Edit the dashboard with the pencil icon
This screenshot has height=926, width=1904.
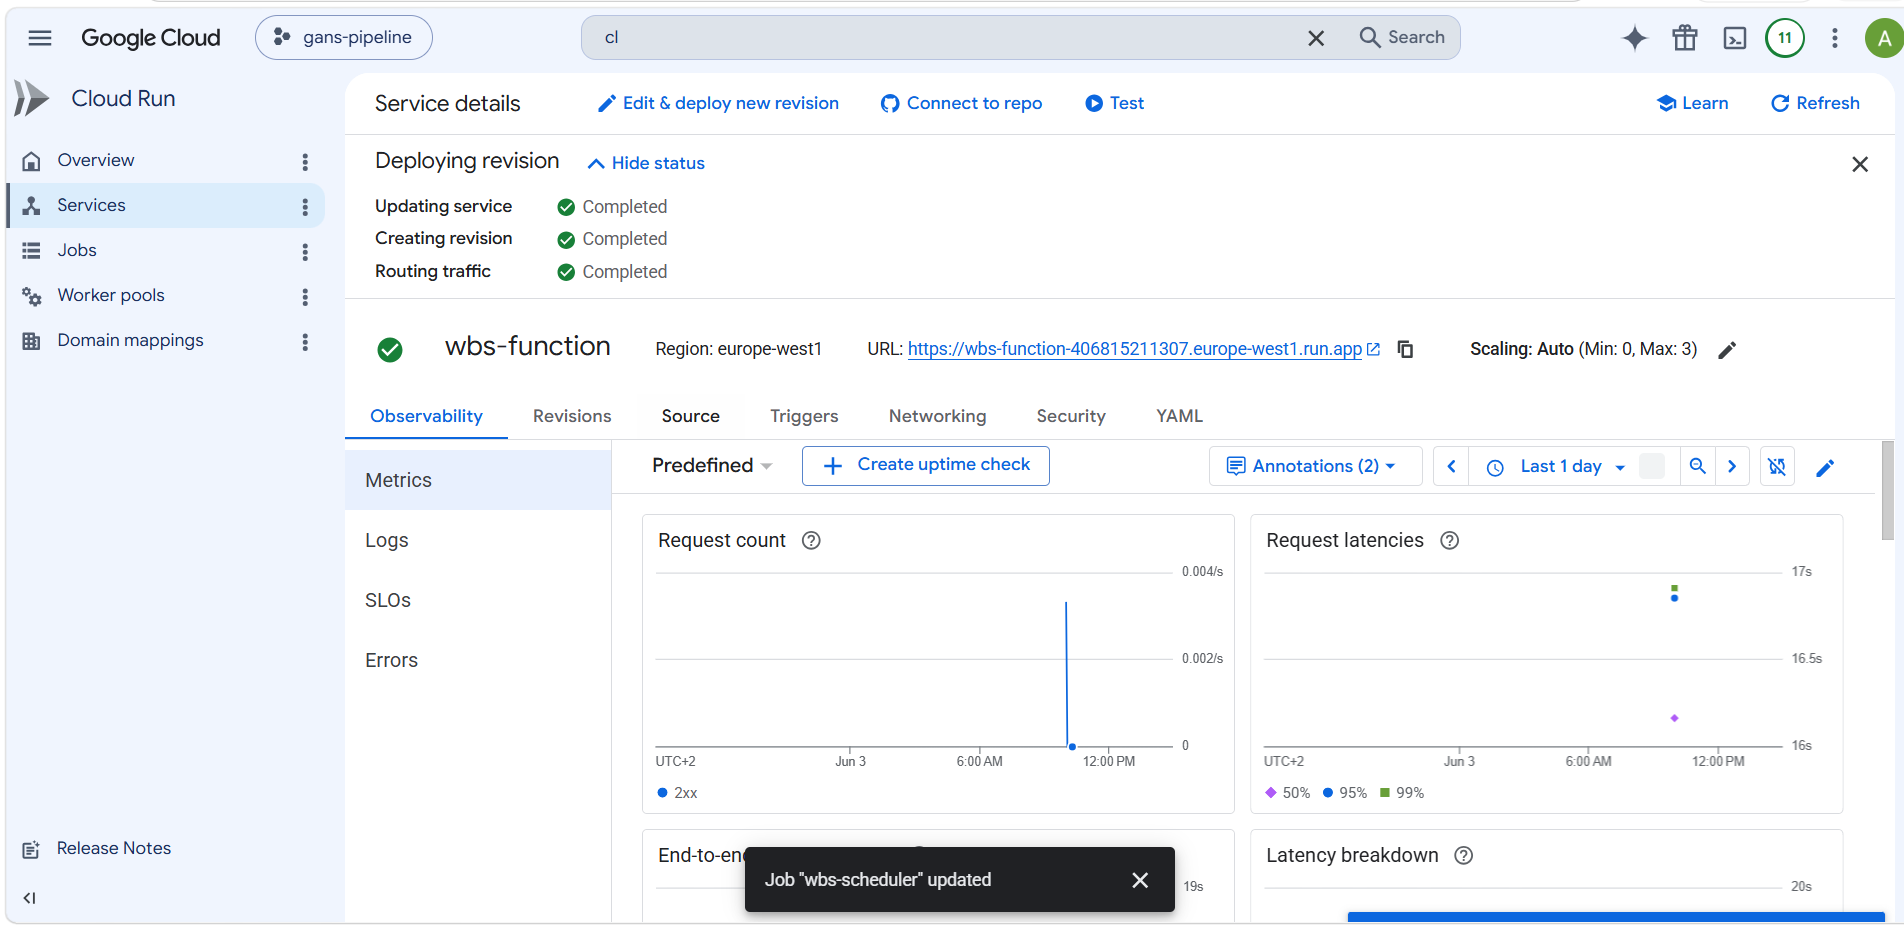pyautogui.click(x=1825, y=467)
